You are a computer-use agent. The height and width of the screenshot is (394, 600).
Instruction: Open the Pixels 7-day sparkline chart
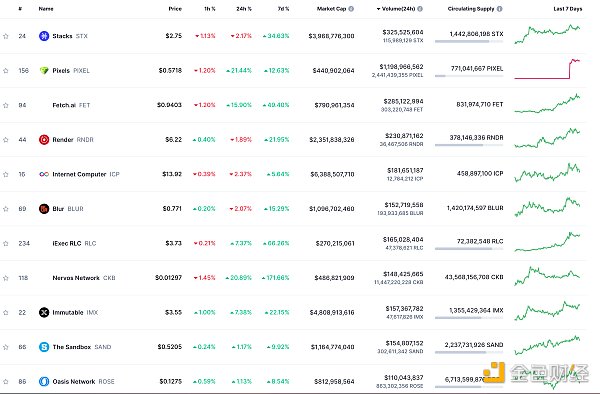pos(547,69)
